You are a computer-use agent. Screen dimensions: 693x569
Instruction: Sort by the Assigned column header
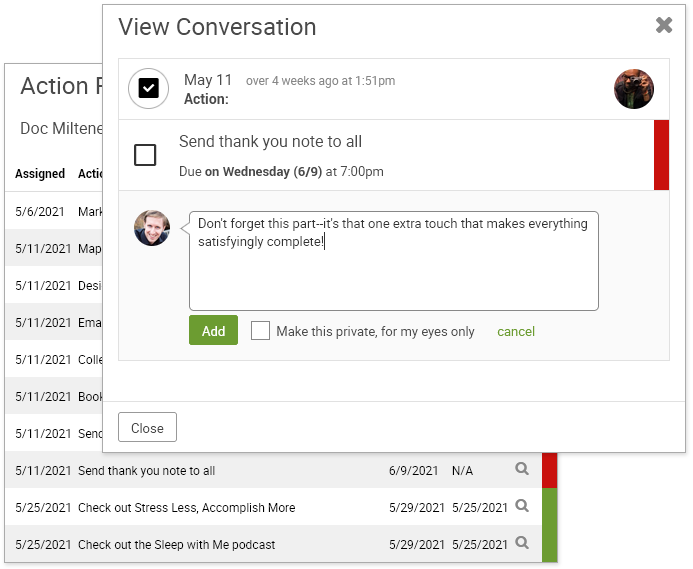point(40,174)
